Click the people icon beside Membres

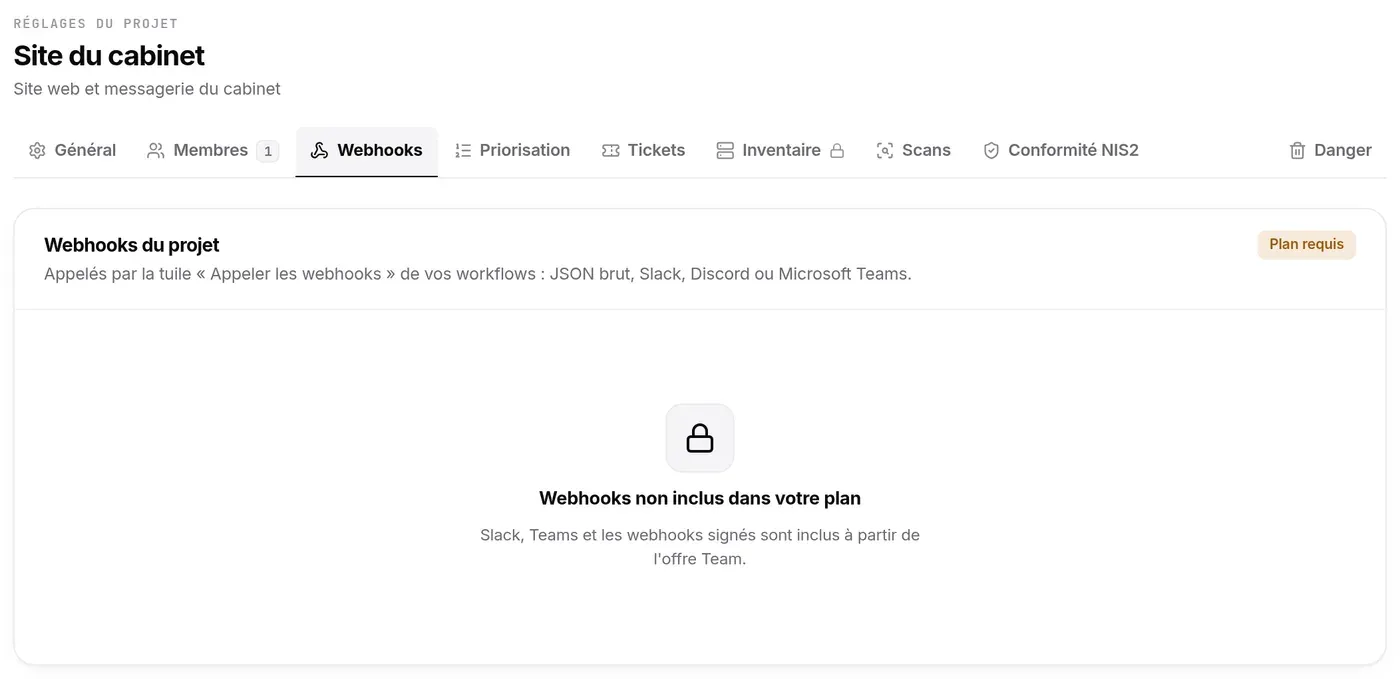click(x=156, y=151)
